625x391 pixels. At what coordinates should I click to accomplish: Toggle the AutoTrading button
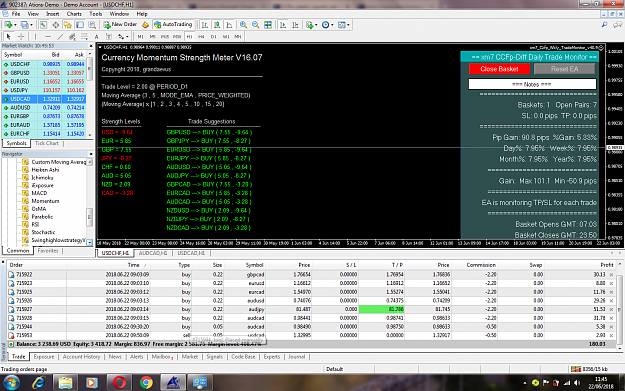click(x=173, y=25)
